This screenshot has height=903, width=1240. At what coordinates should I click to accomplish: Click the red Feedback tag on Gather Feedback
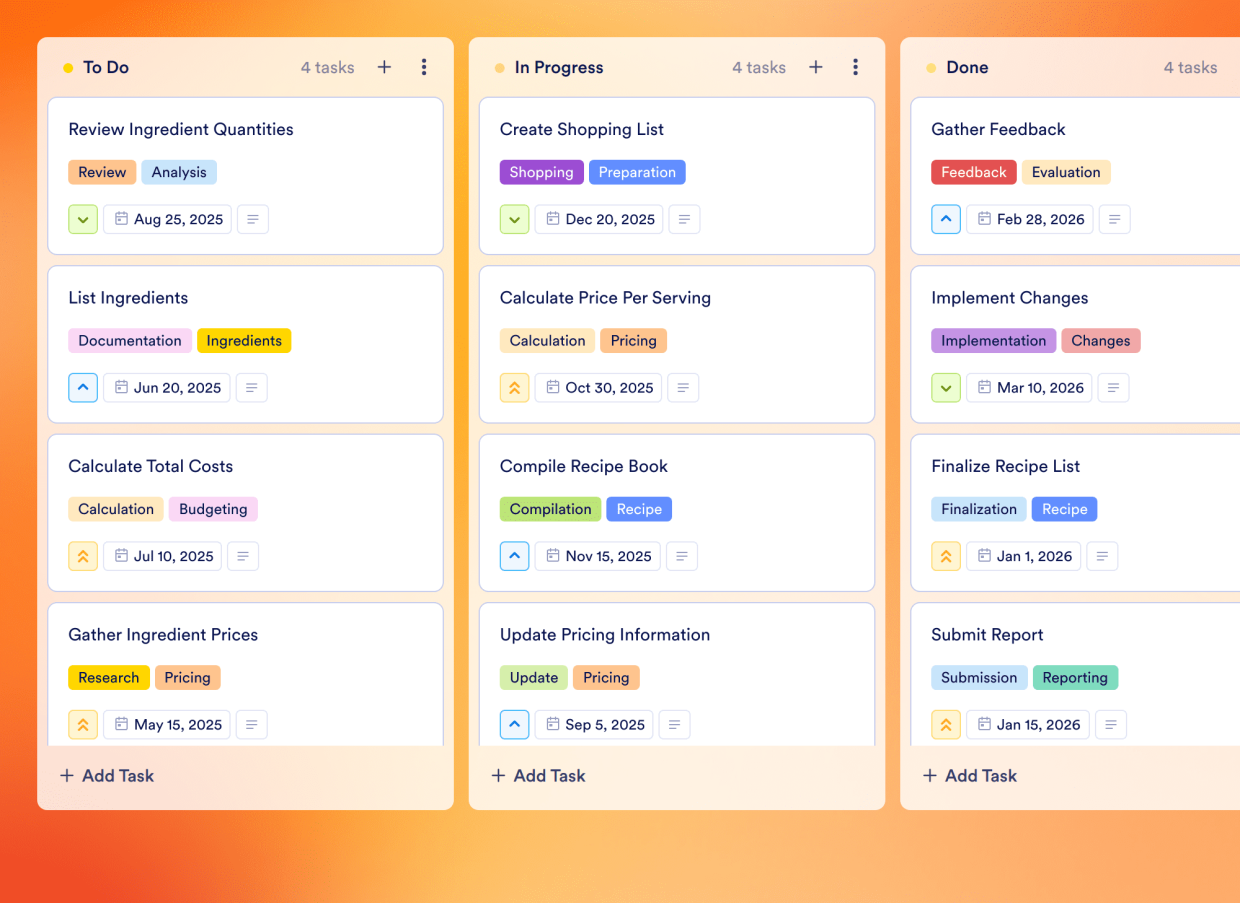click(x=973, y=172)
